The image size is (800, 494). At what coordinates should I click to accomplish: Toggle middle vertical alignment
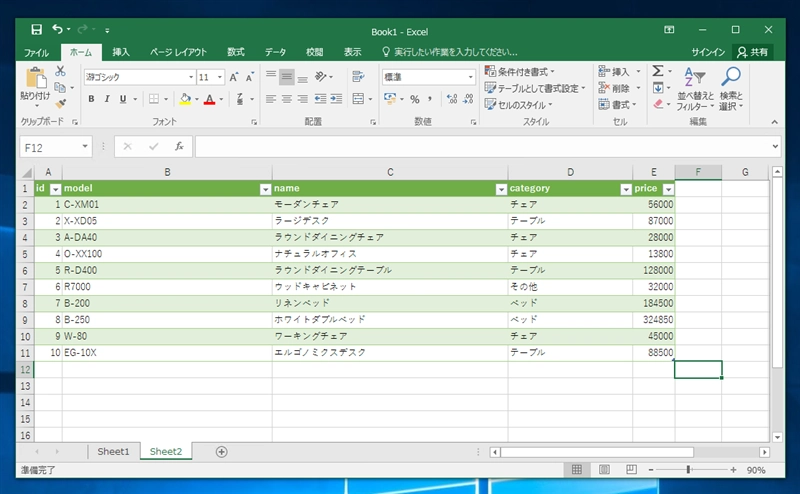click(287, 77)
